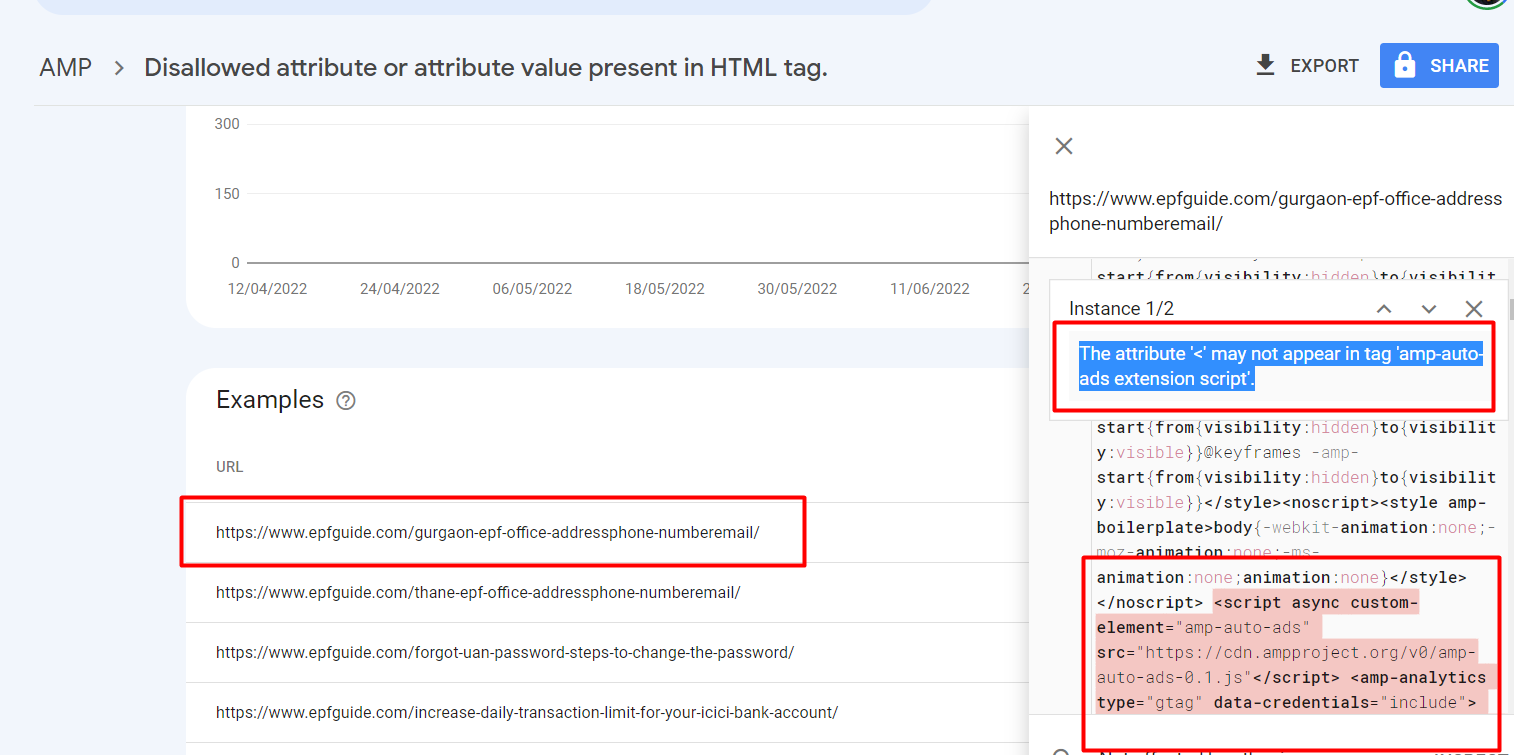The height and width of the screenshot is (755, 1514).
Task: Click the 'Disallowed attribute' page title
Action: pyautogui.click(x=486, y=68)
